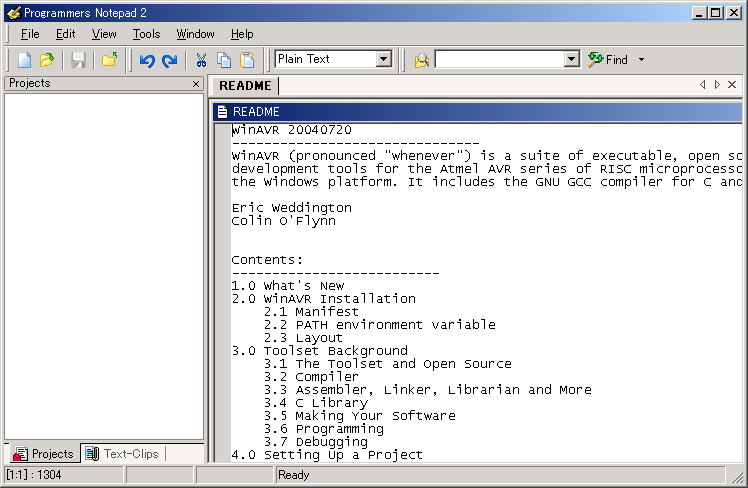
Task: Click the "Contents:" heading line
Action: [267, 260]
